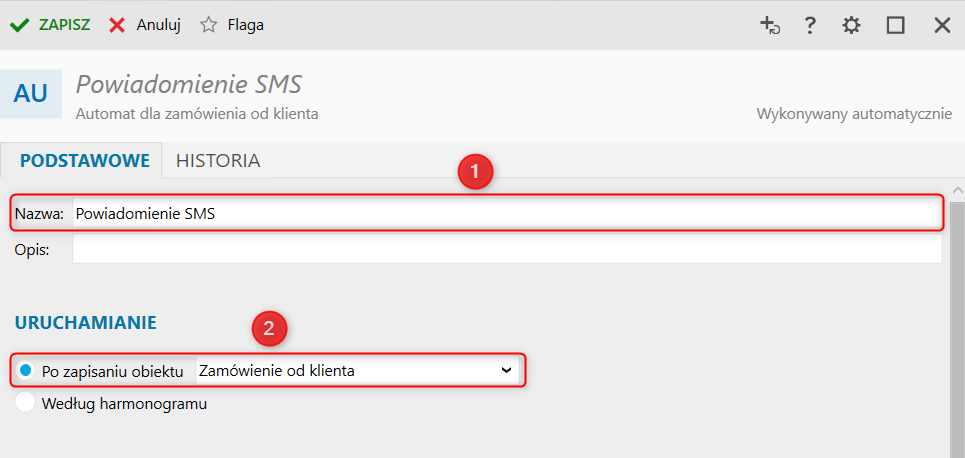Click the Anuluj button text
The image size is (965, 458).
click(158, 26)
